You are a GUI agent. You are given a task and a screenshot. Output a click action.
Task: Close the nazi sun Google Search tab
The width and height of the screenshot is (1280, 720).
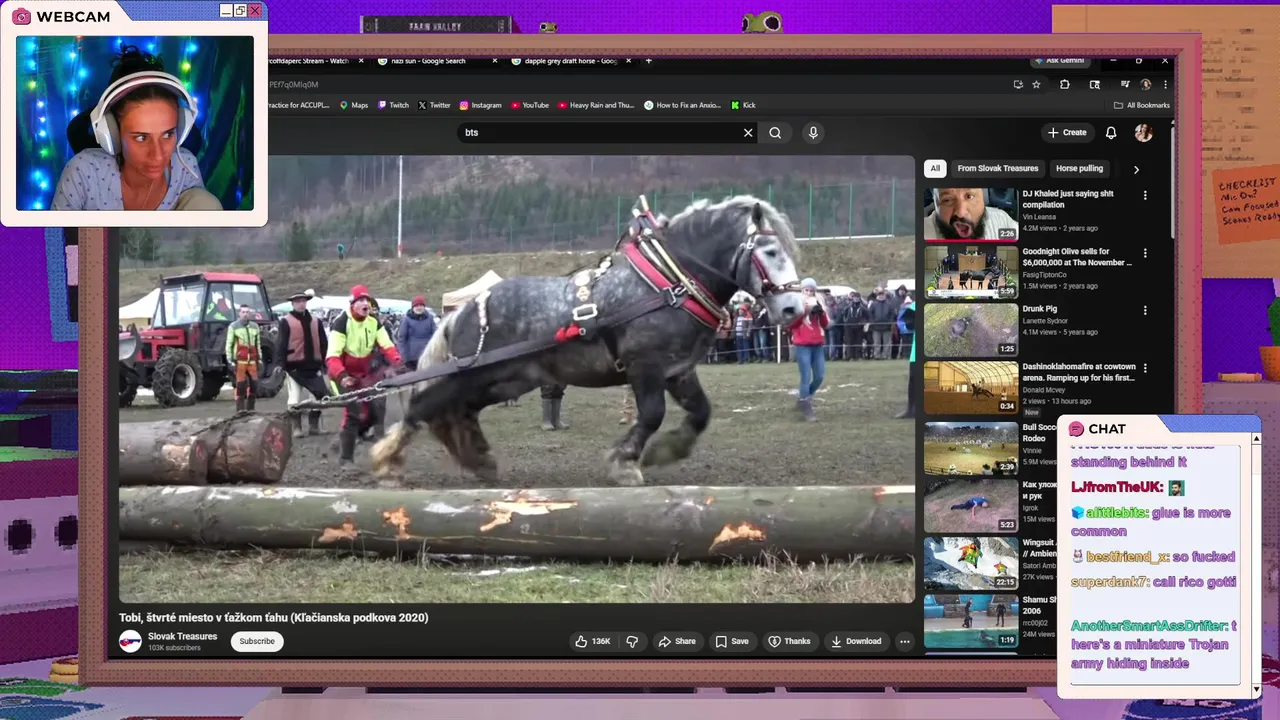(495, 61)
